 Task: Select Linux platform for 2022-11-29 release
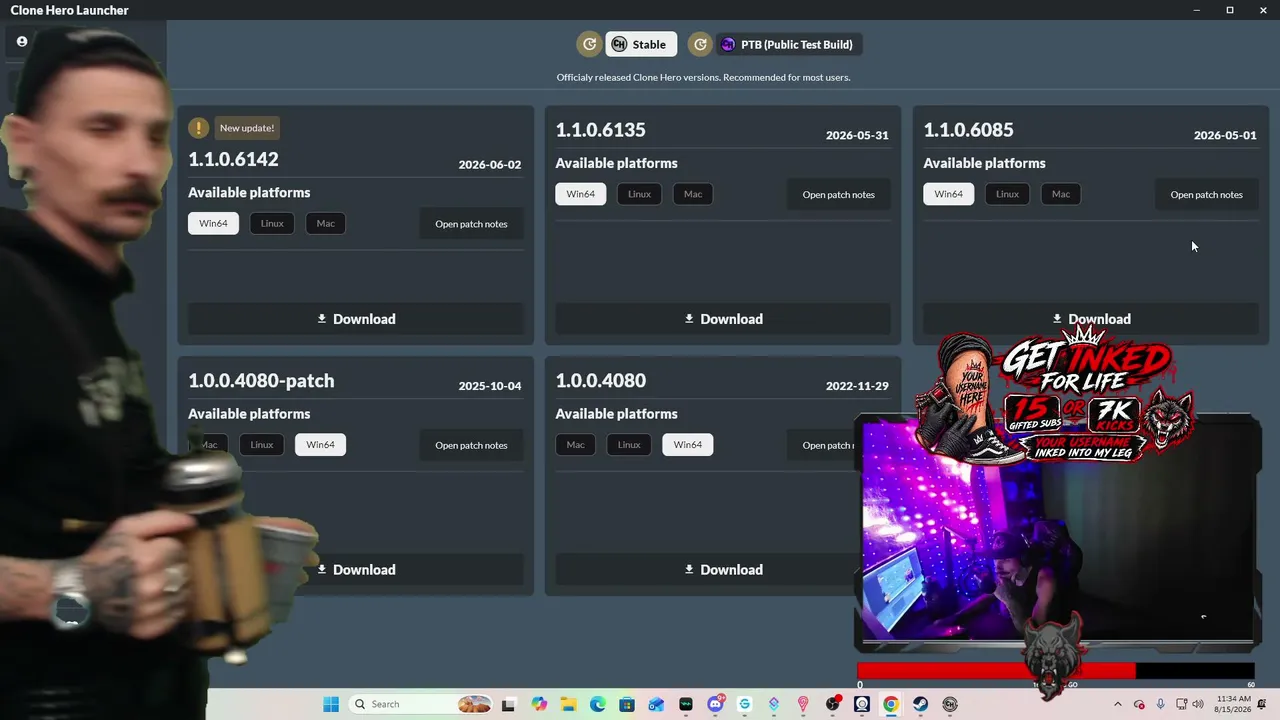[x=629, y=445]
